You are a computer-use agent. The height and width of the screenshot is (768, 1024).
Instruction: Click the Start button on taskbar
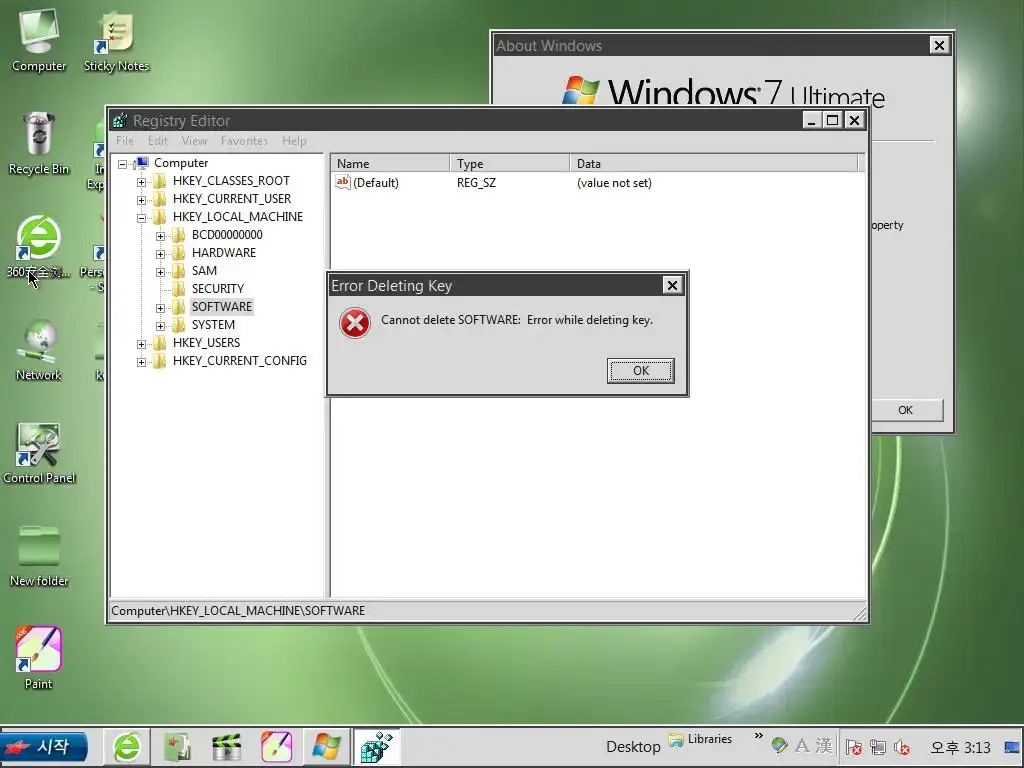[x=44, y=747]
